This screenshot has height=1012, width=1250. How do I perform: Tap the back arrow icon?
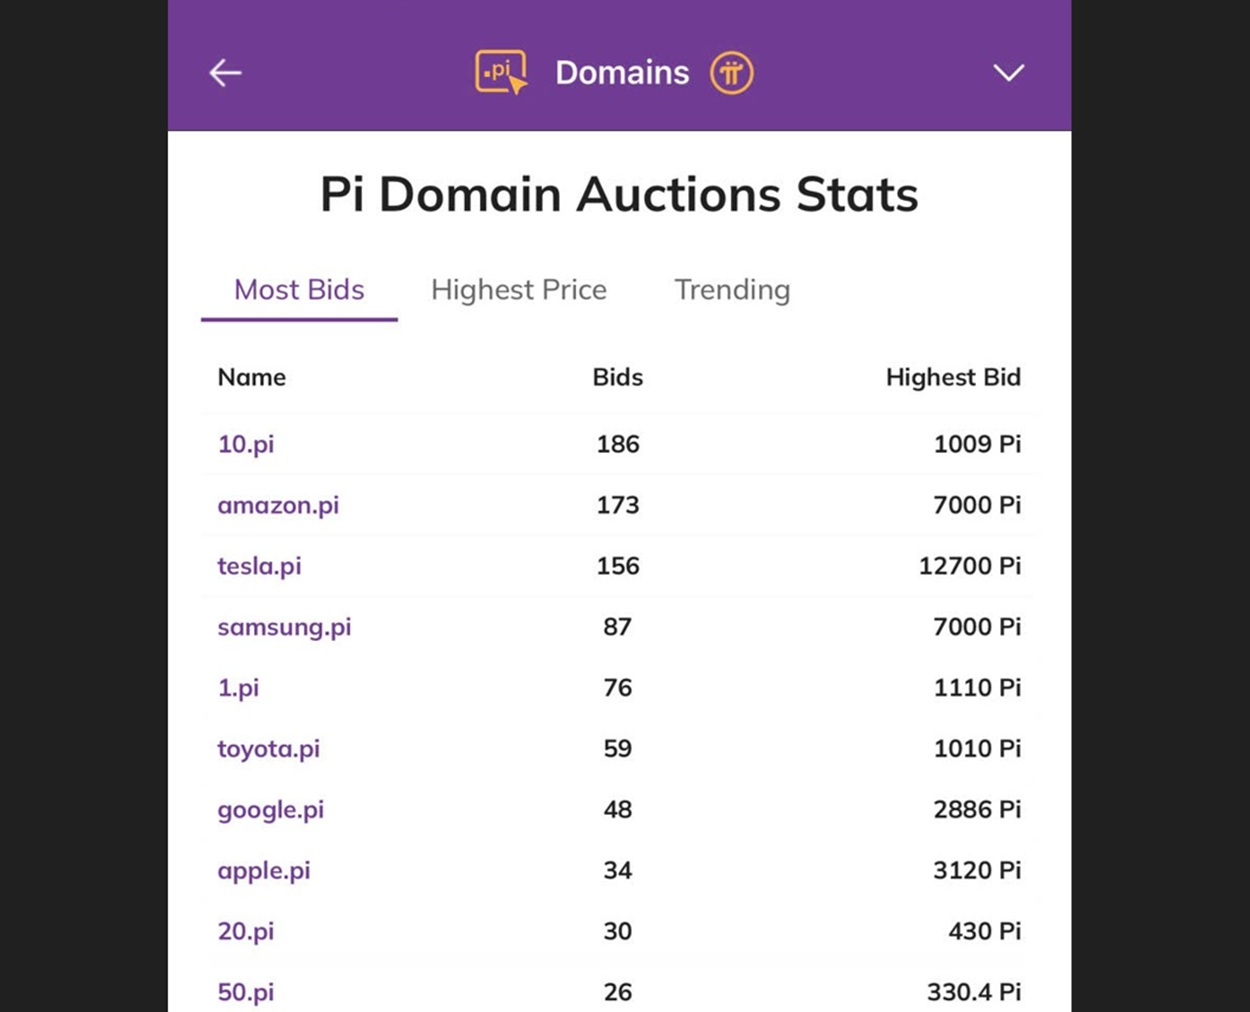point(225,73)
